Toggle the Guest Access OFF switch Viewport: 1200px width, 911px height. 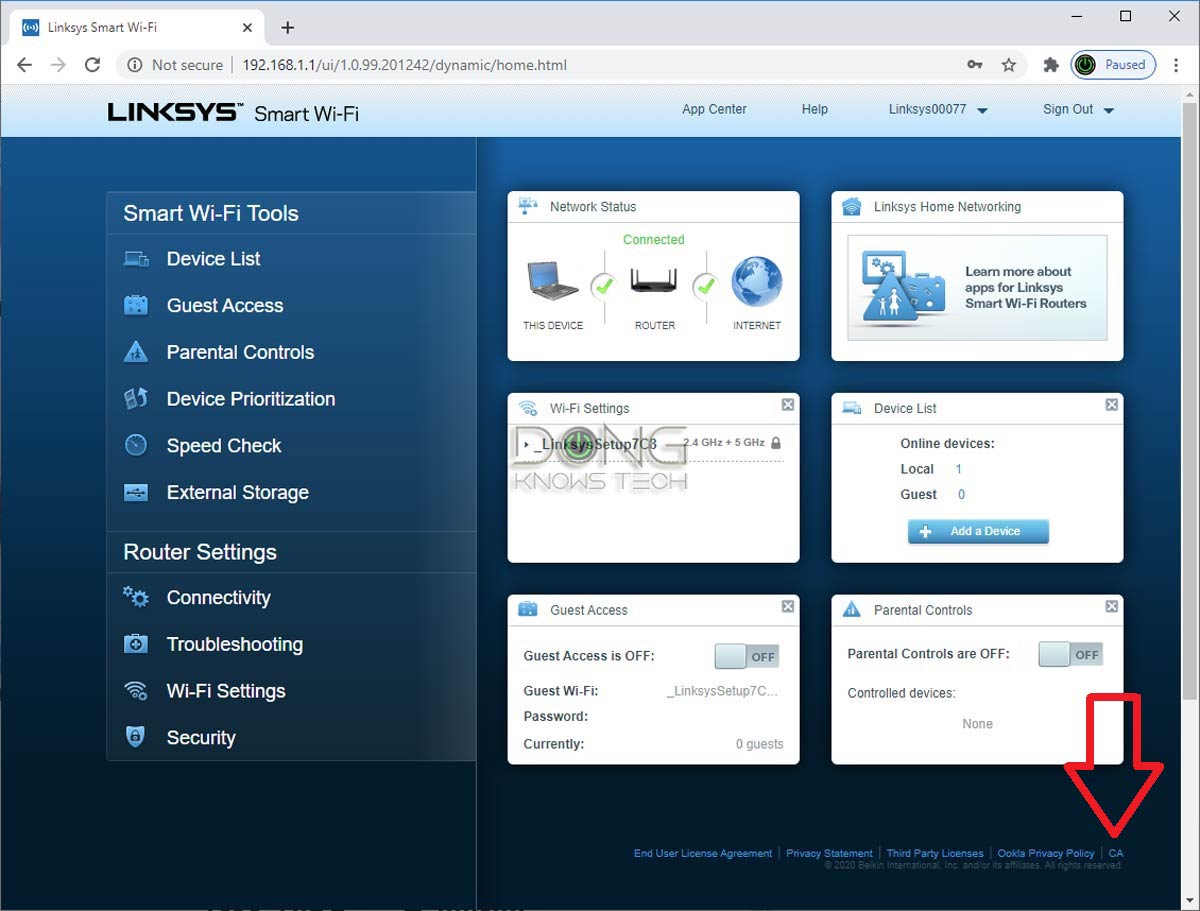click(747, 656)
